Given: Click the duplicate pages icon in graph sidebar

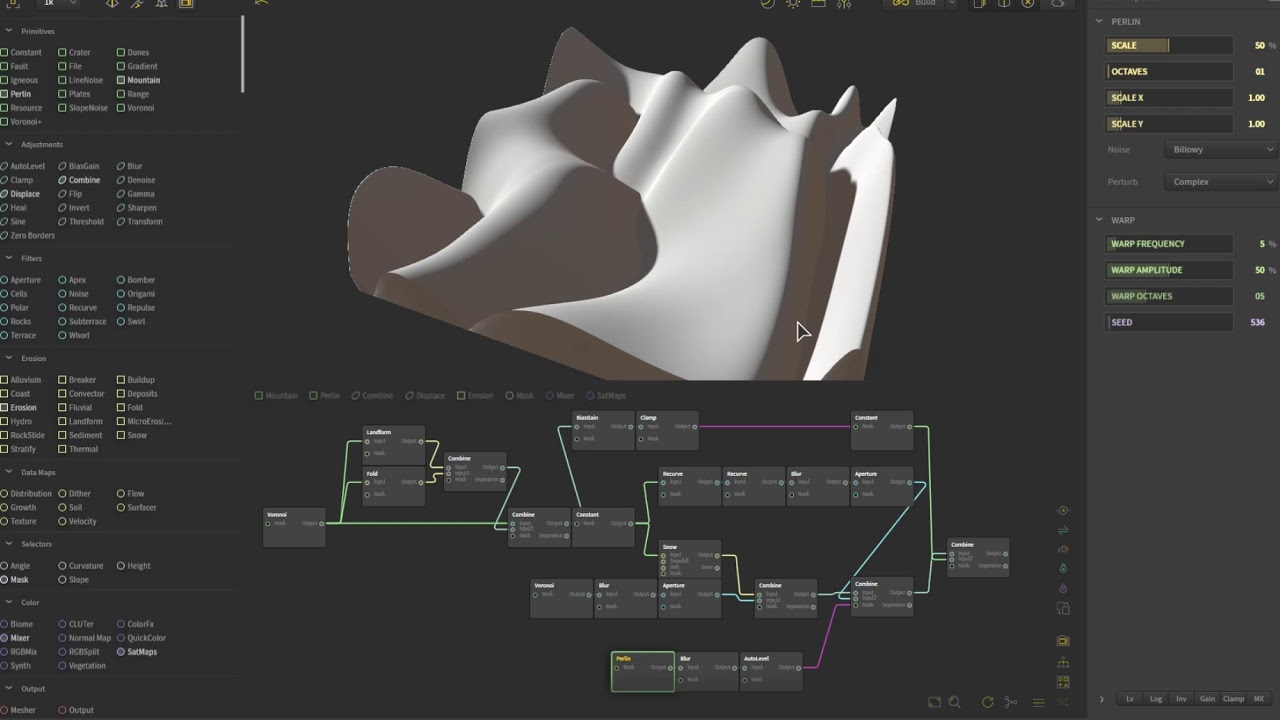Looking at the screenshot, I should 1063,608.
